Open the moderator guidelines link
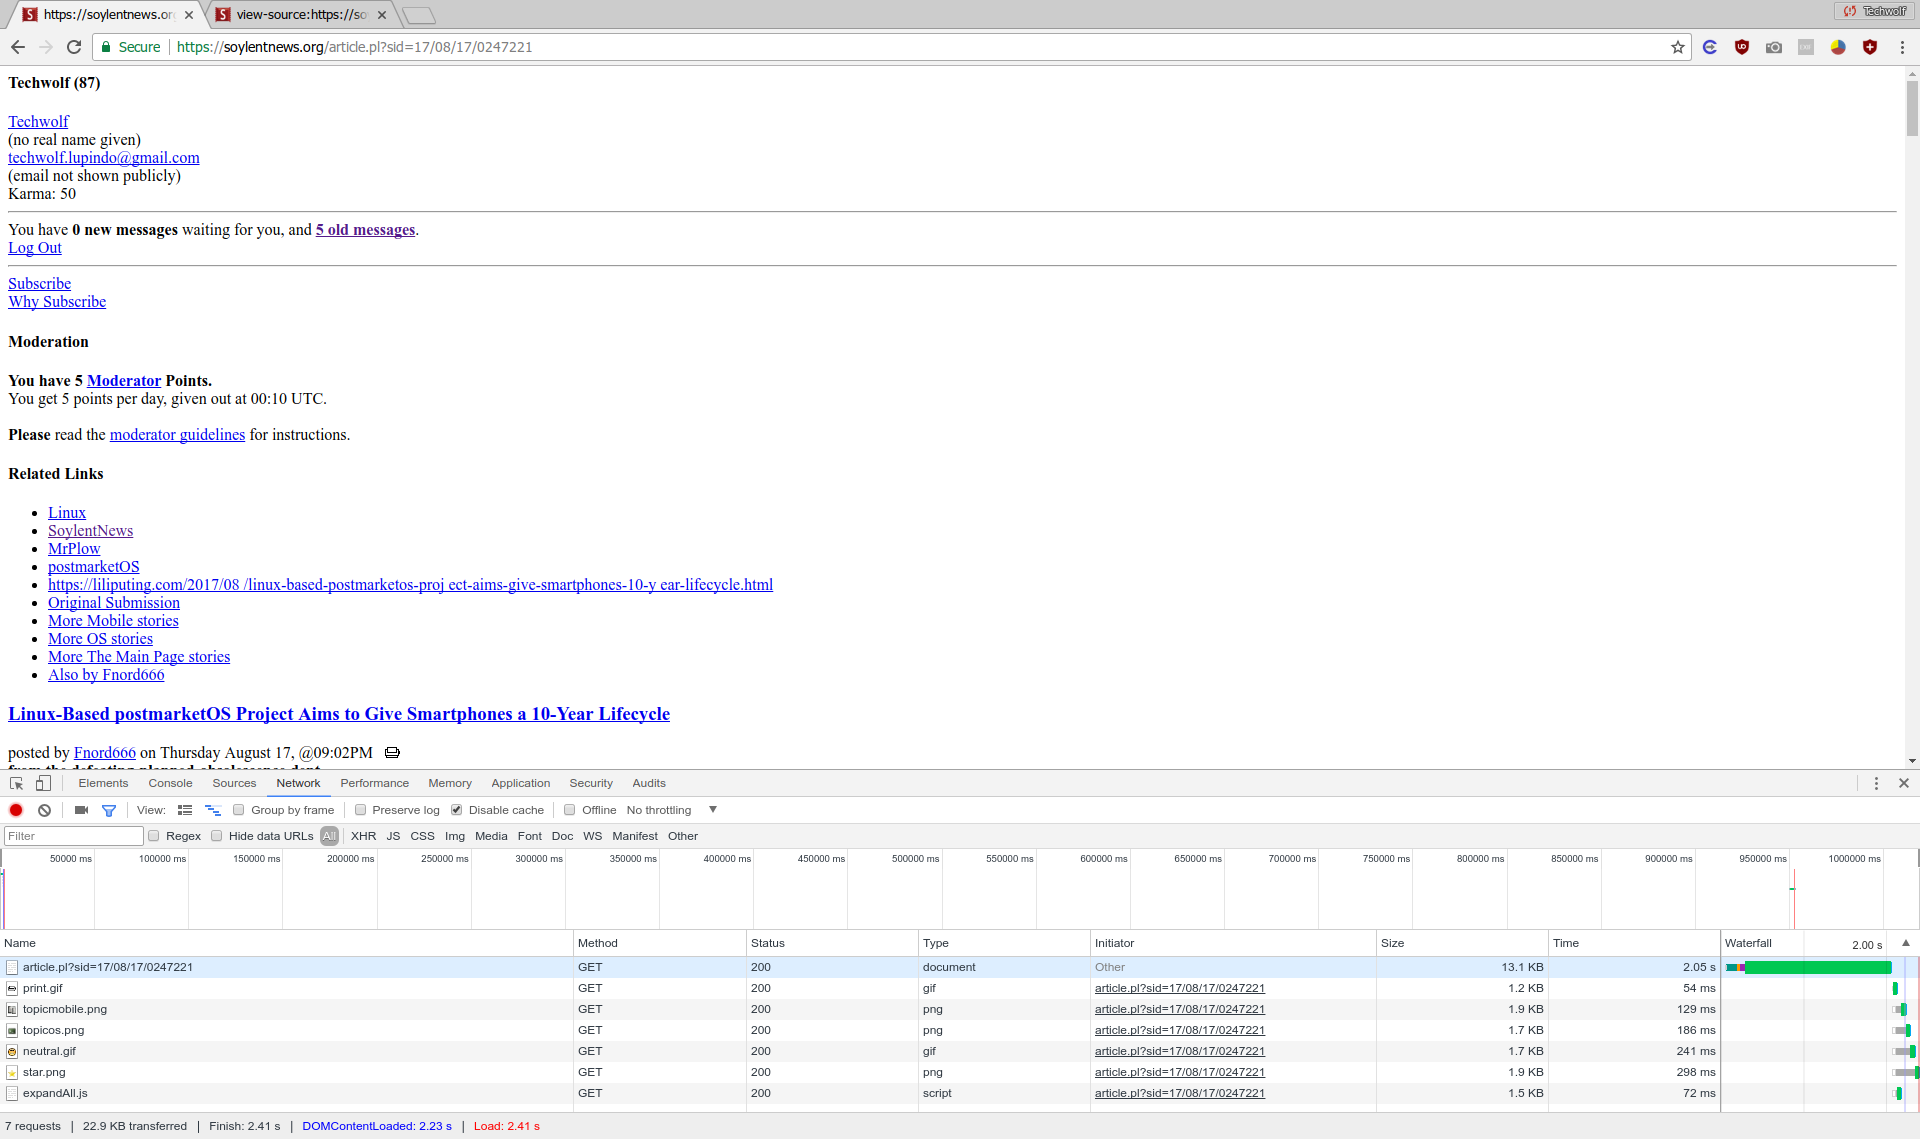 (177, 435)
